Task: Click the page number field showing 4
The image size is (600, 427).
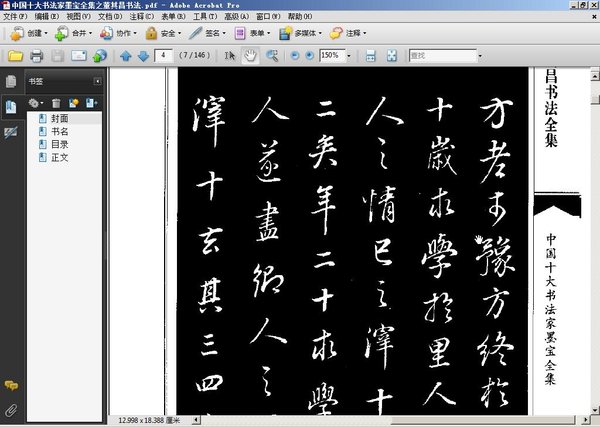Action: pyautogui.click(x=163, y=55)
